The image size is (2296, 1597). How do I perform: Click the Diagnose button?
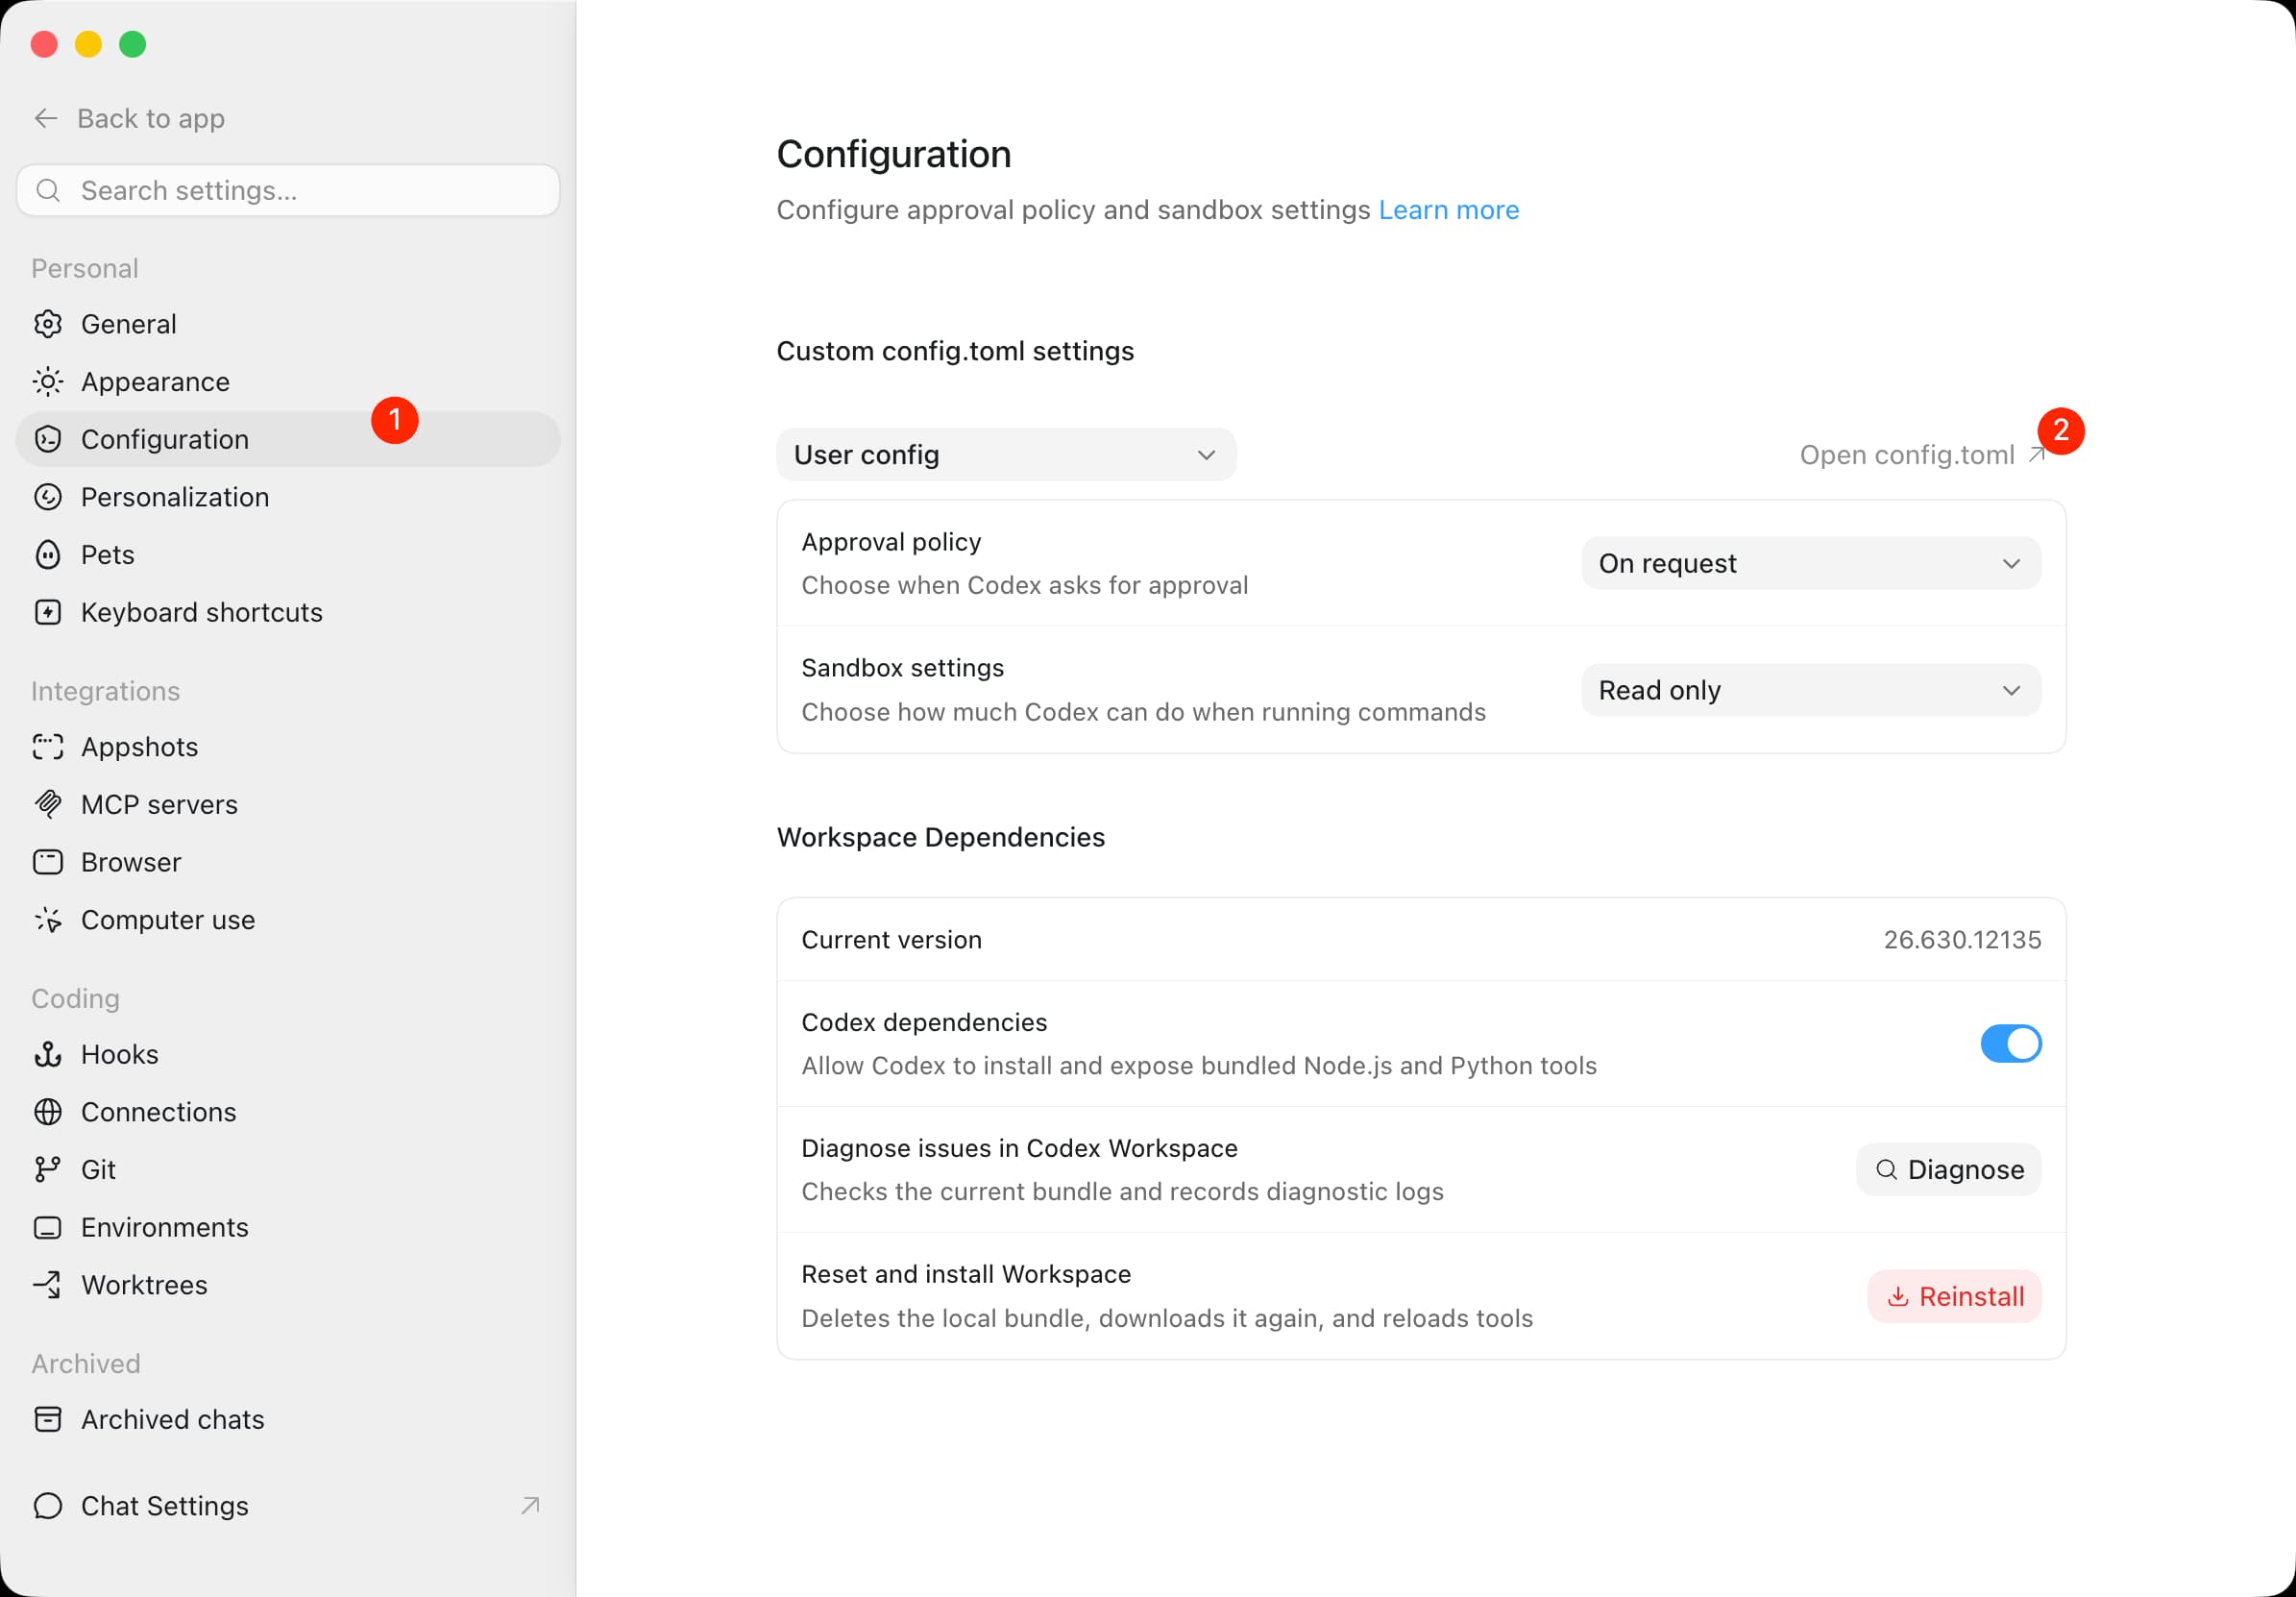(x=1948, y=1170)
